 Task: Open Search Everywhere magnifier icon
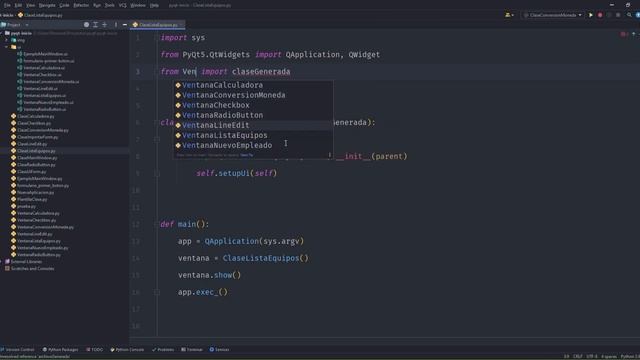[629, 15]
